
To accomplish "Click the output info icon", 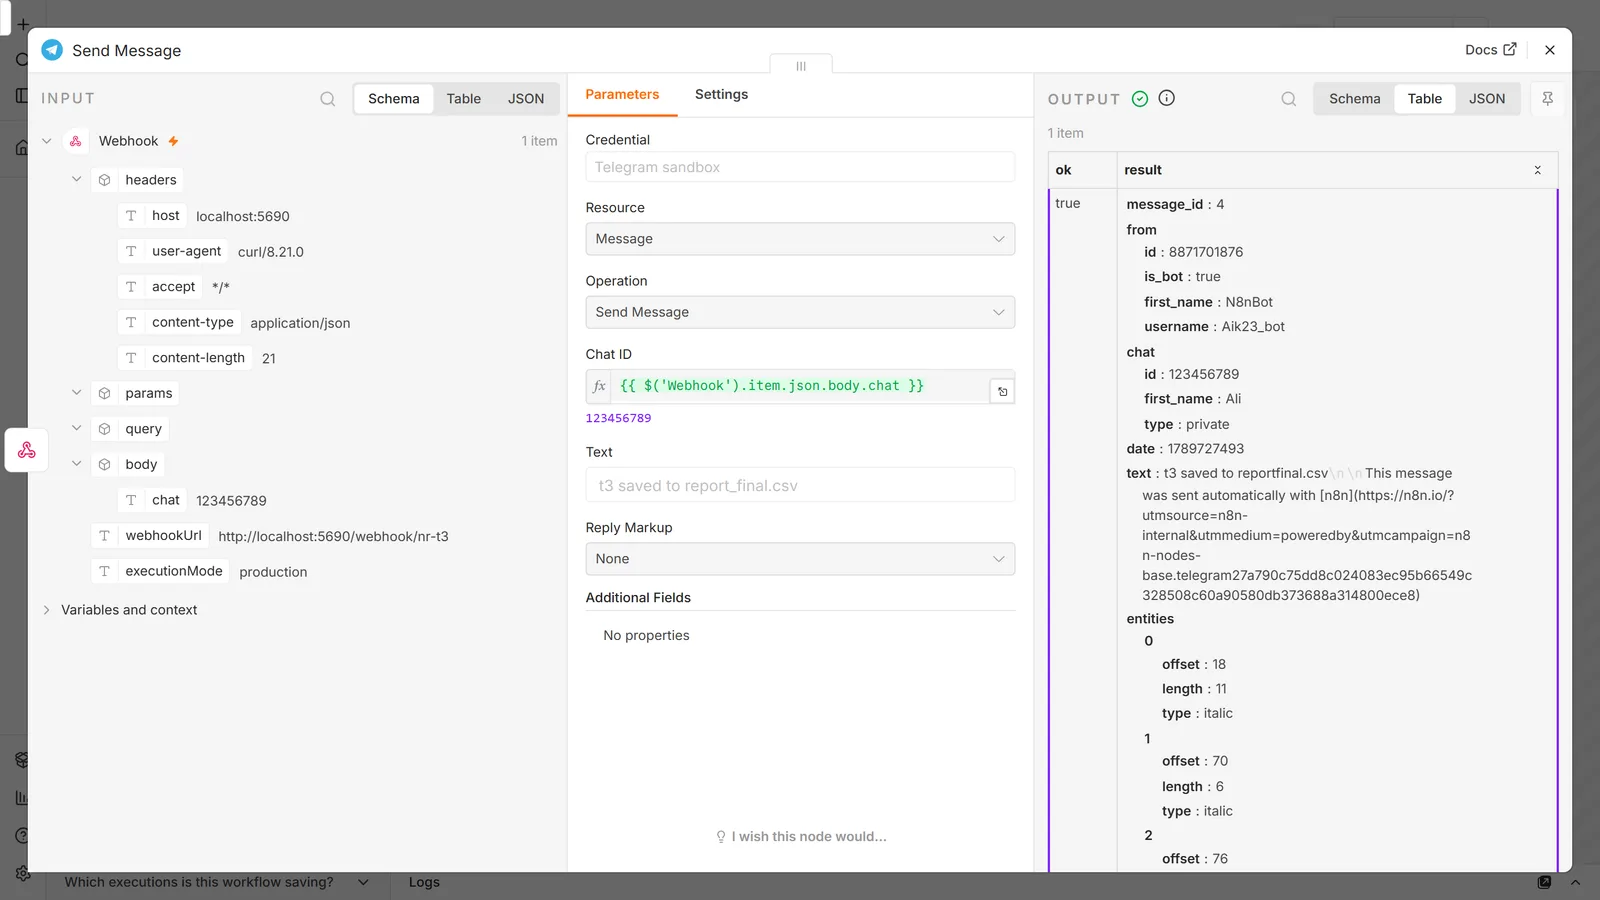I will click(x=1166, y=98).
